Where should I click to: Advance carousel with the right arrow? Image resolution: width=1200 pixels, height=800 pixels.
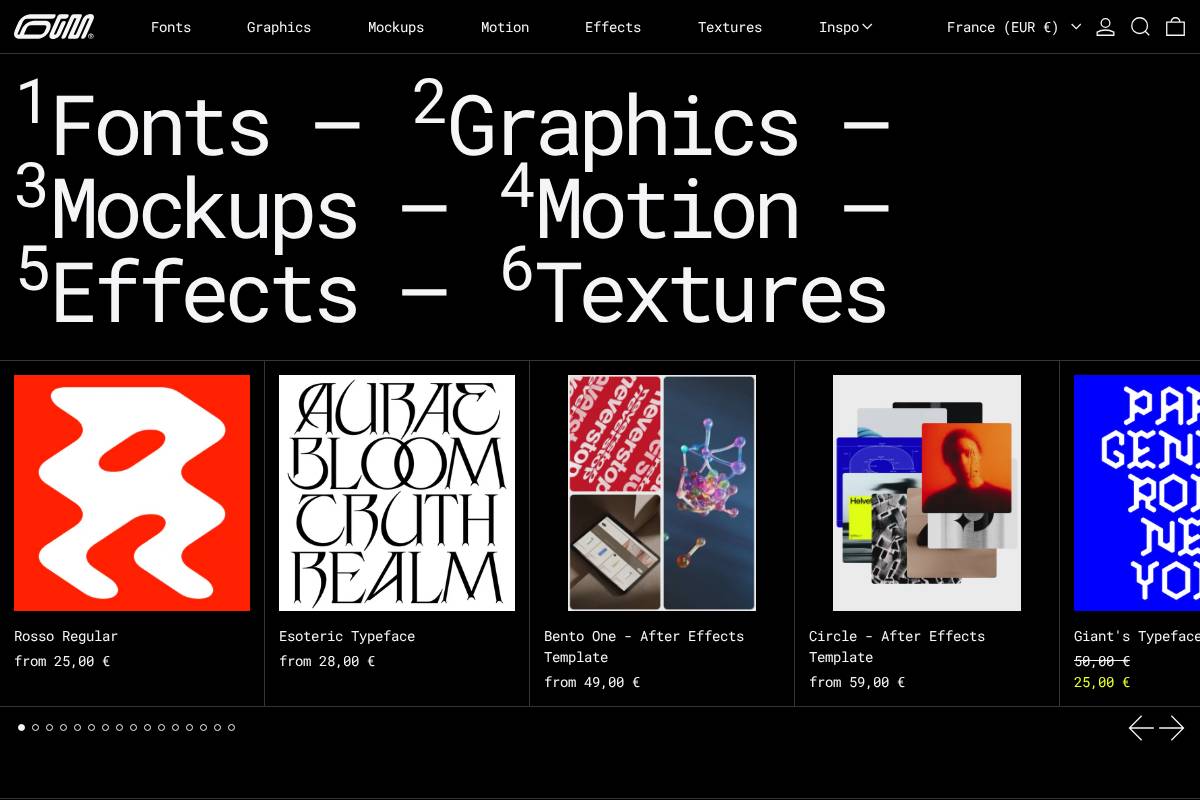click(x=1172, y=728)
